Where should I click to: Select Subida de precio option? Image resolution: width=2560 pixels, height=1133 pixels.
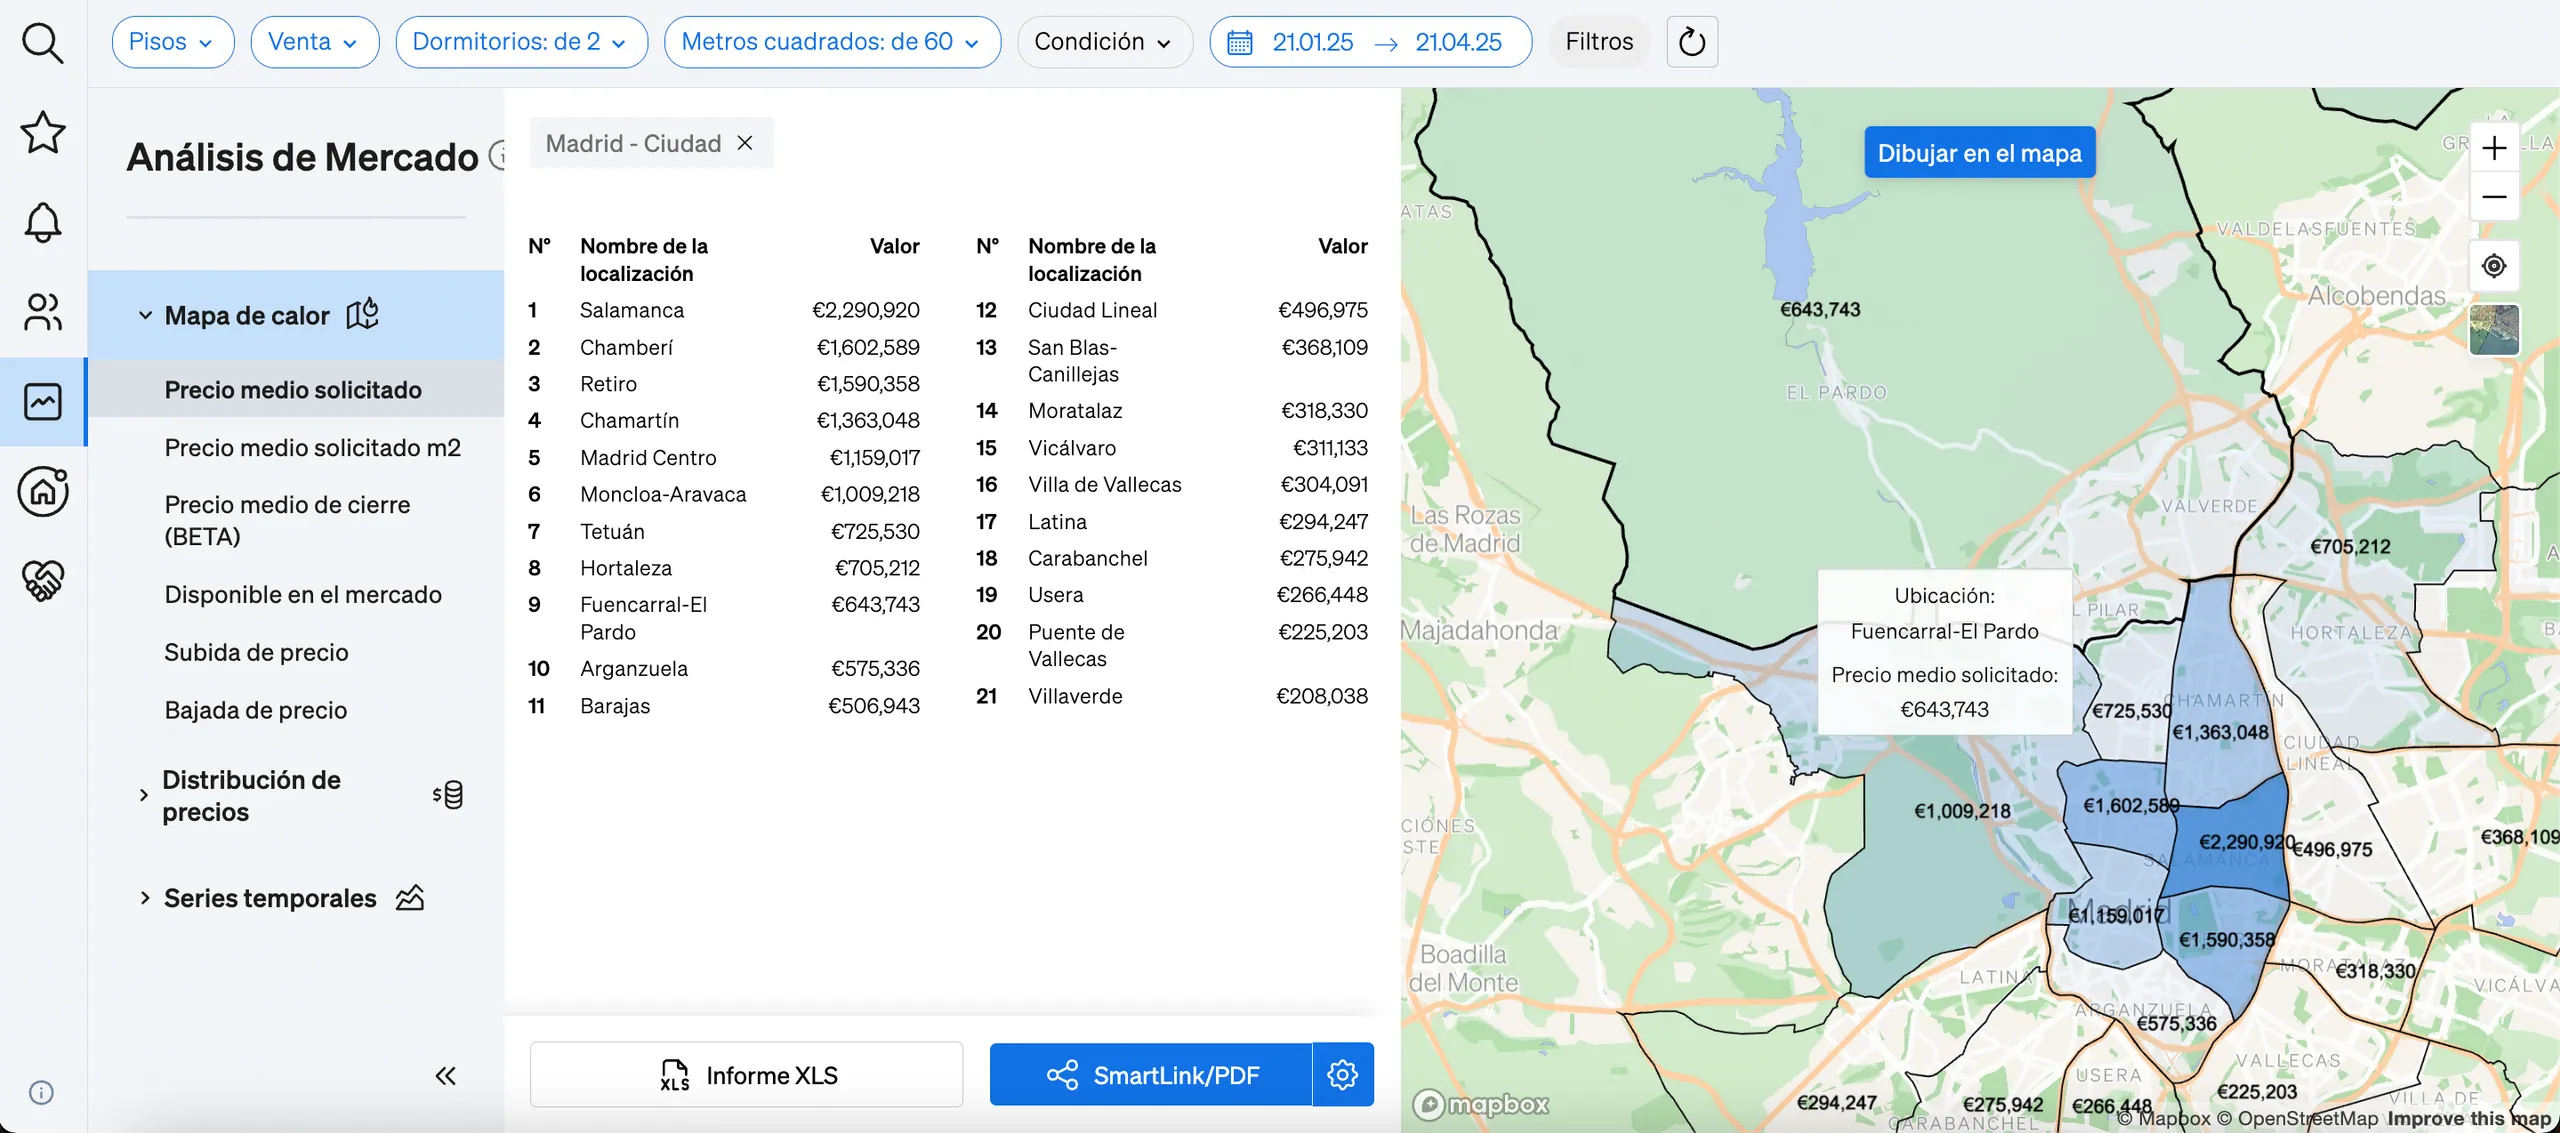pyautogui.click(x=256, y=653)
